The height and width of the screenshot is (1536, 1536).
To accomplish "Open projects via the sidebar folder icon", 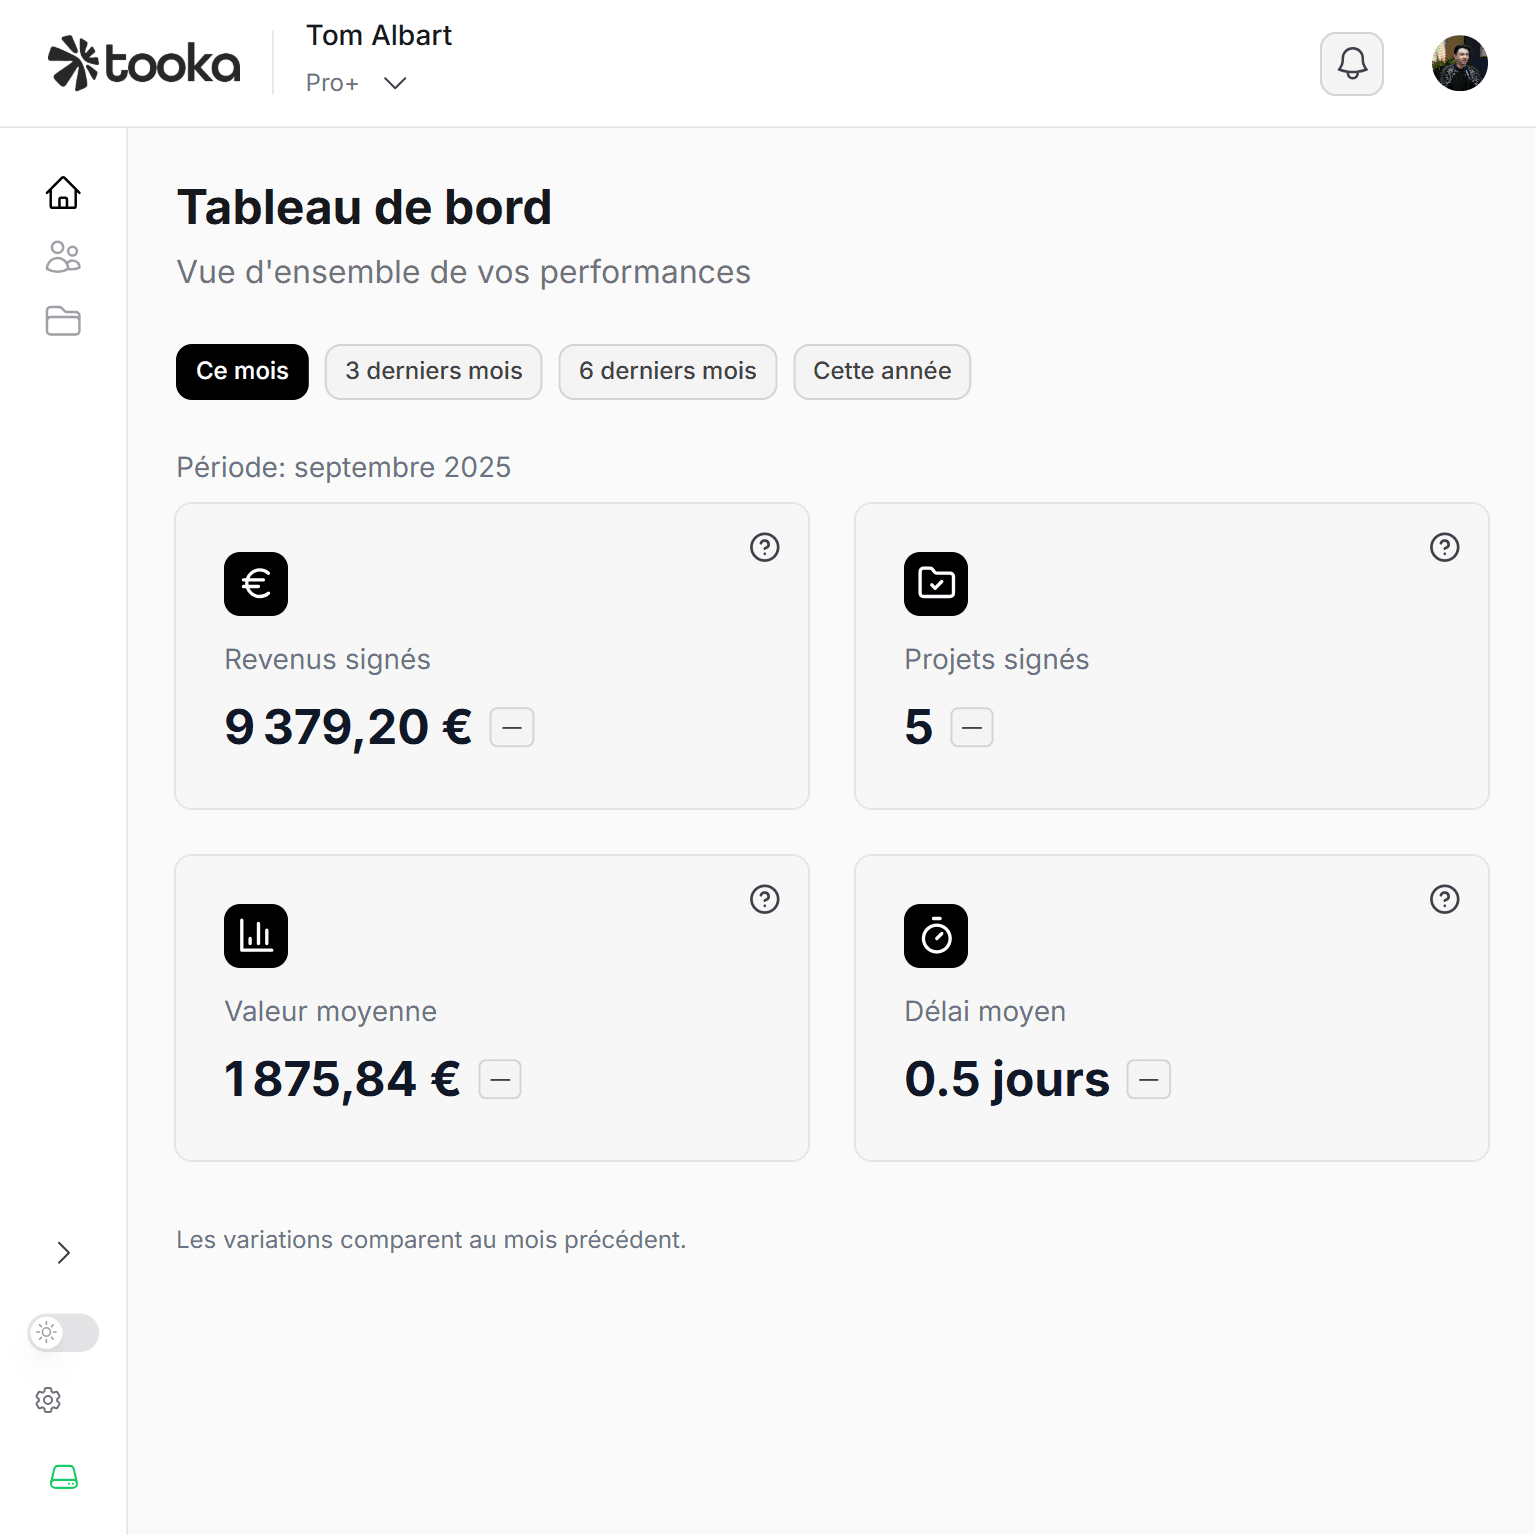I will [x=63, y=321].
